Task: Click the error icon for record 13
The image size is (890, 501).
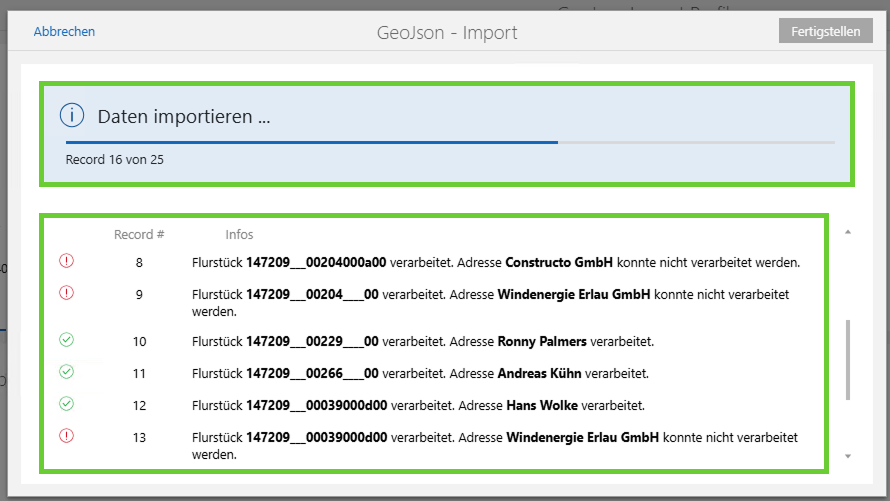Action: 67,436
